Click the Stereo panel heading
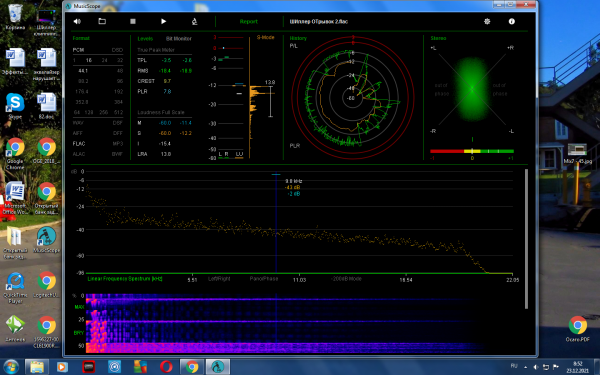This screenshot has height=375, width=600. click(438, 38)
